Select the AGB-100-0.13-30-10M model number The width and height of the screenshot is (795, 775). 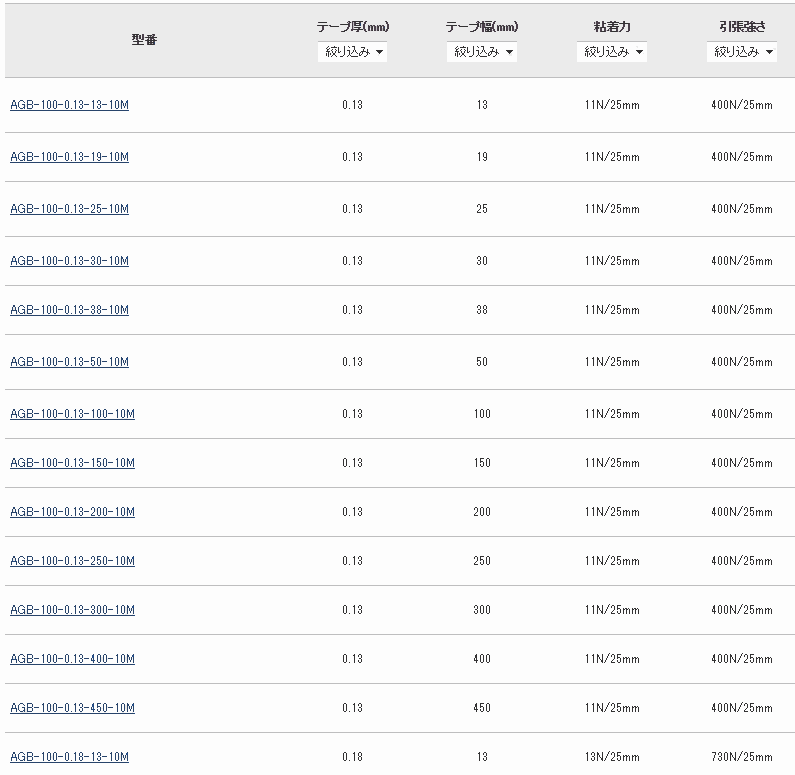point(69,261)
